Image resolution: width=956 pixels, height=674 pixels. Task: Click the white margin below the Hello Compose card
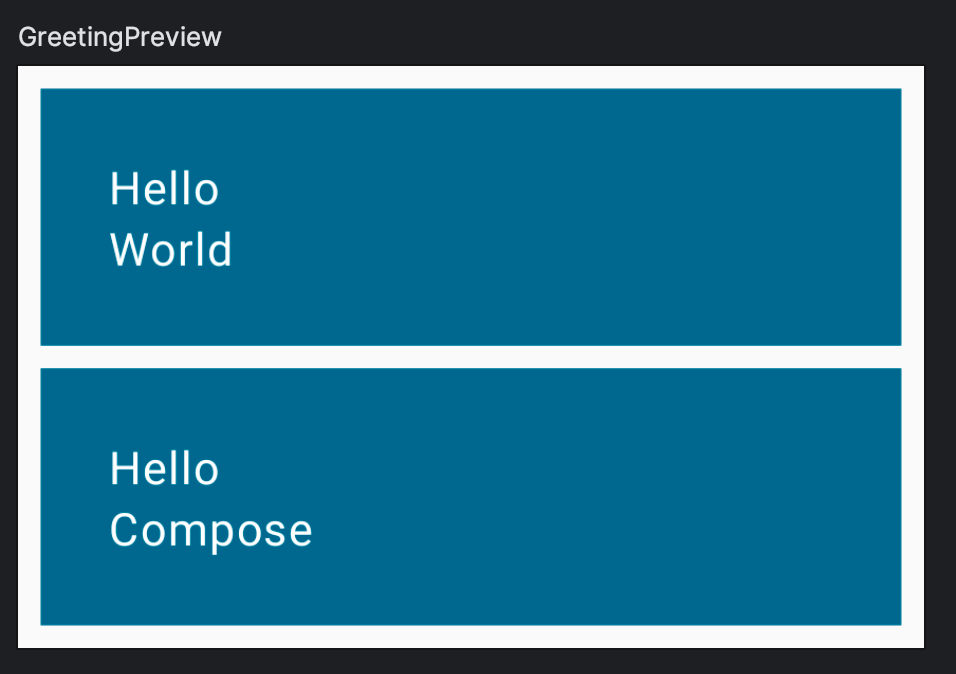click(x=470, y=636)
